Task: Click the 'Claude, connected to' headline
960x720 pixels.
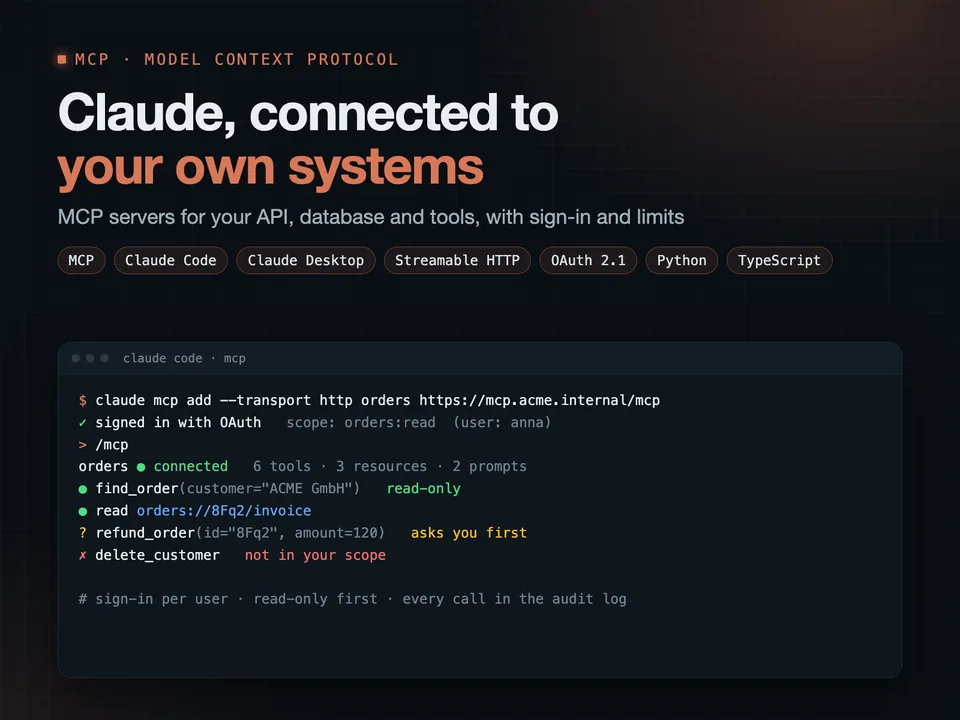Action: [308, 113]
